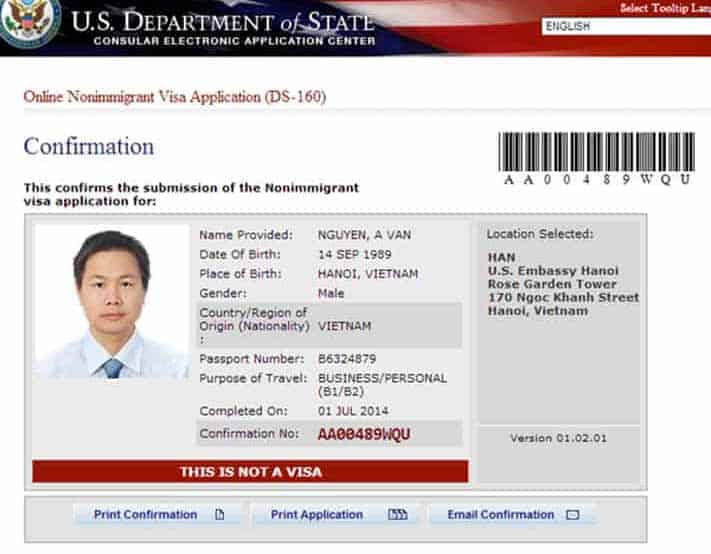Open the ENGLISH tooltip language dropdown
This screenshot has height=554, width=711.
(x=626, y=26)
